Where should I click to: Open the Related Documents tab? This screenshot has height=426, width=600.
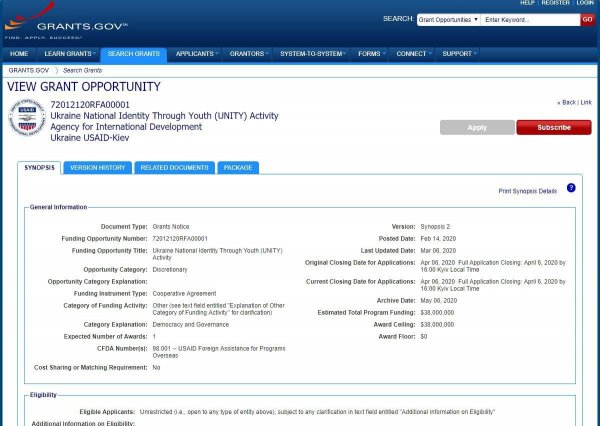point(174,168)
